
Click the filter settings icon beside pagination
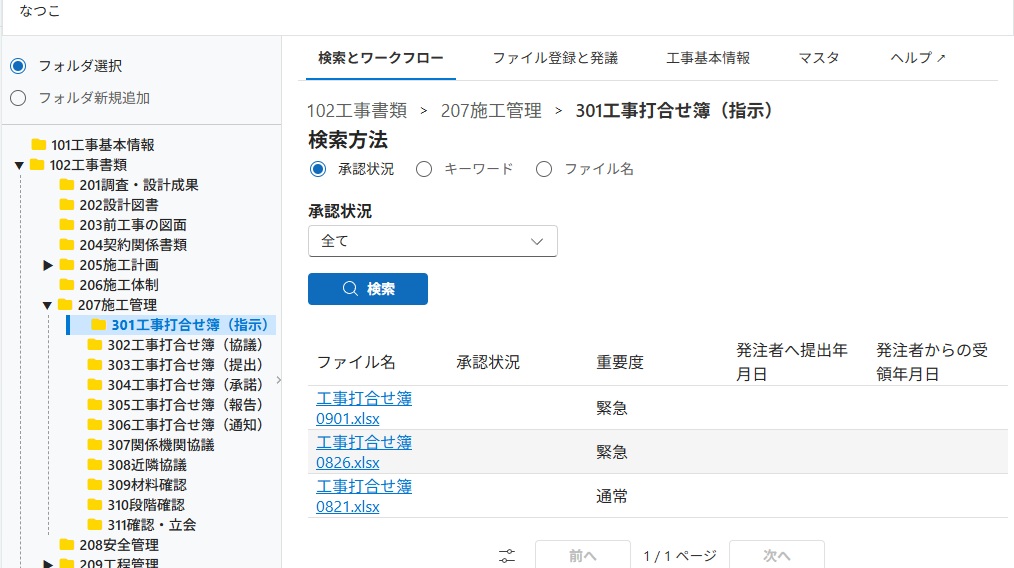pos(508,556)
